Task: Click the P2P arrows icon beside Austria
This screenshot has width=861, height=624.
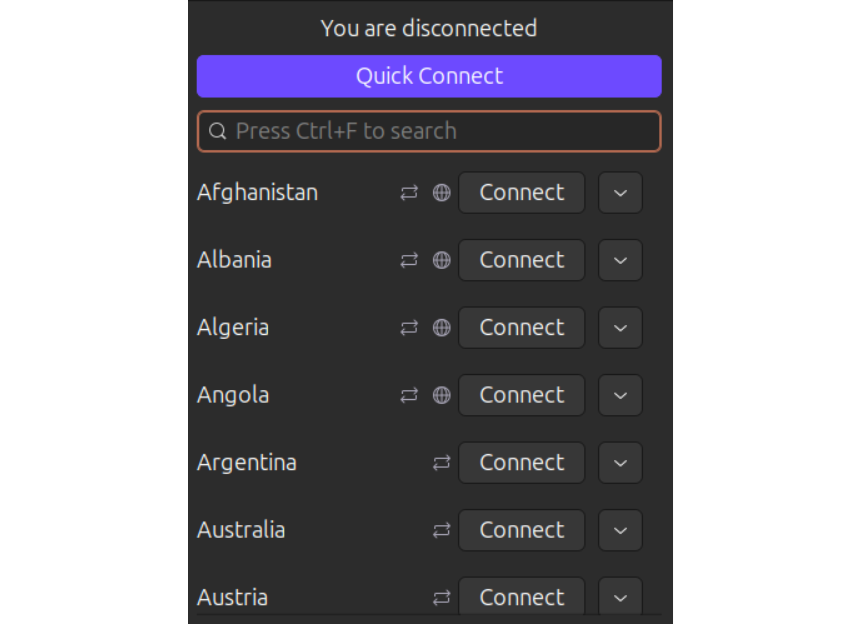Action: (x=441, y=598)
